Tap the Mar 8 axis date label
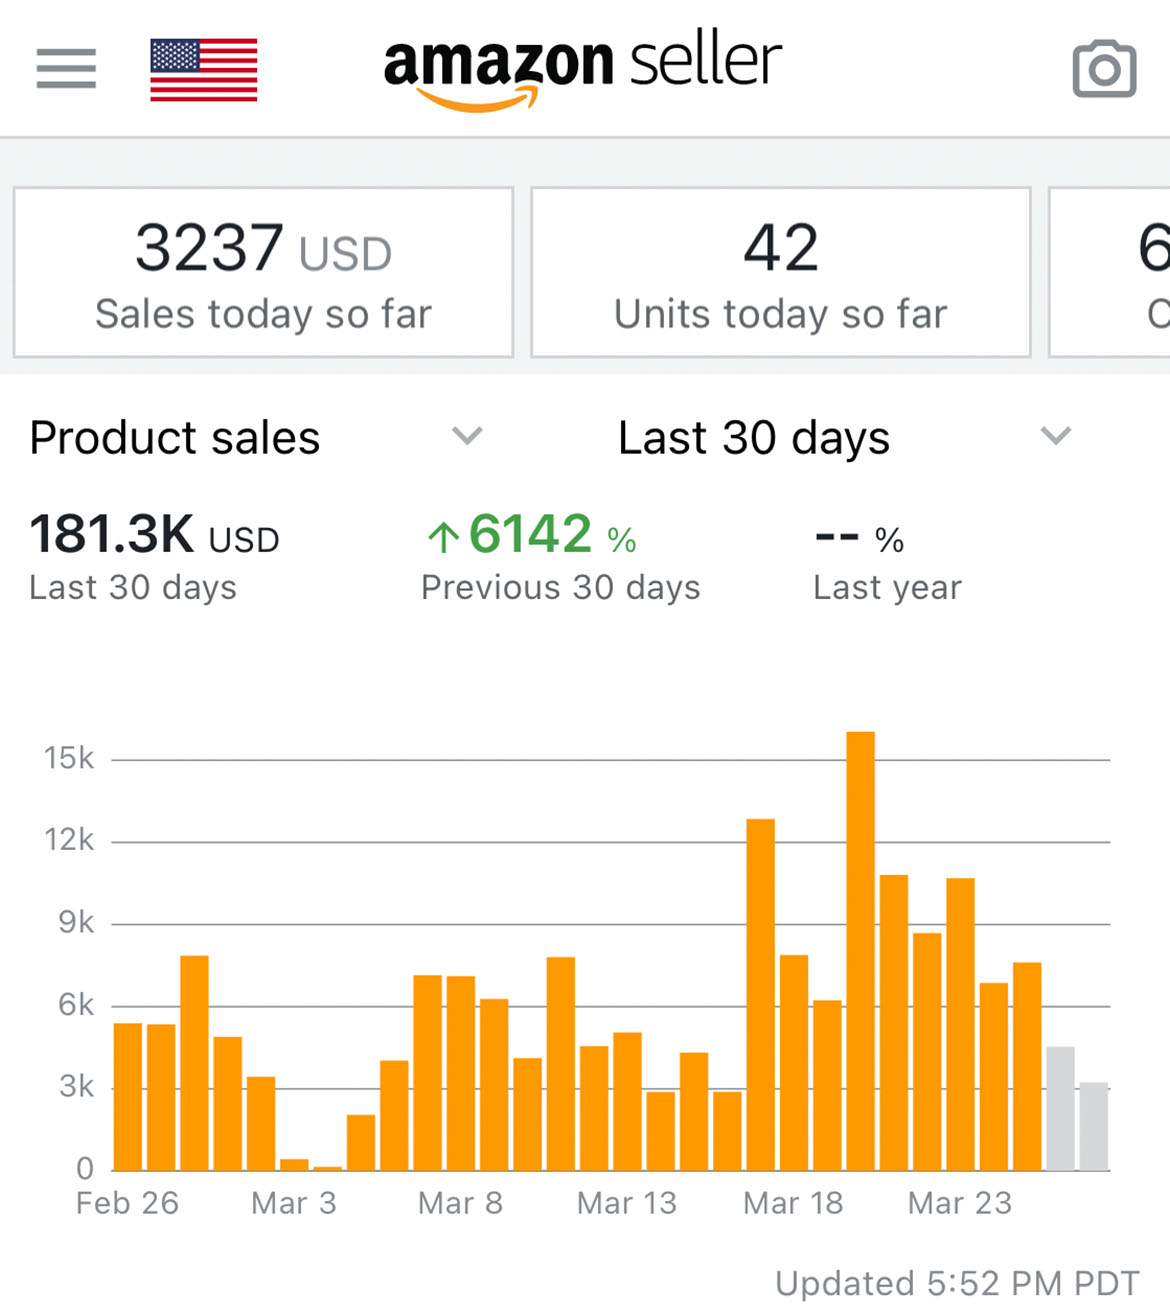 (460, 1203)
